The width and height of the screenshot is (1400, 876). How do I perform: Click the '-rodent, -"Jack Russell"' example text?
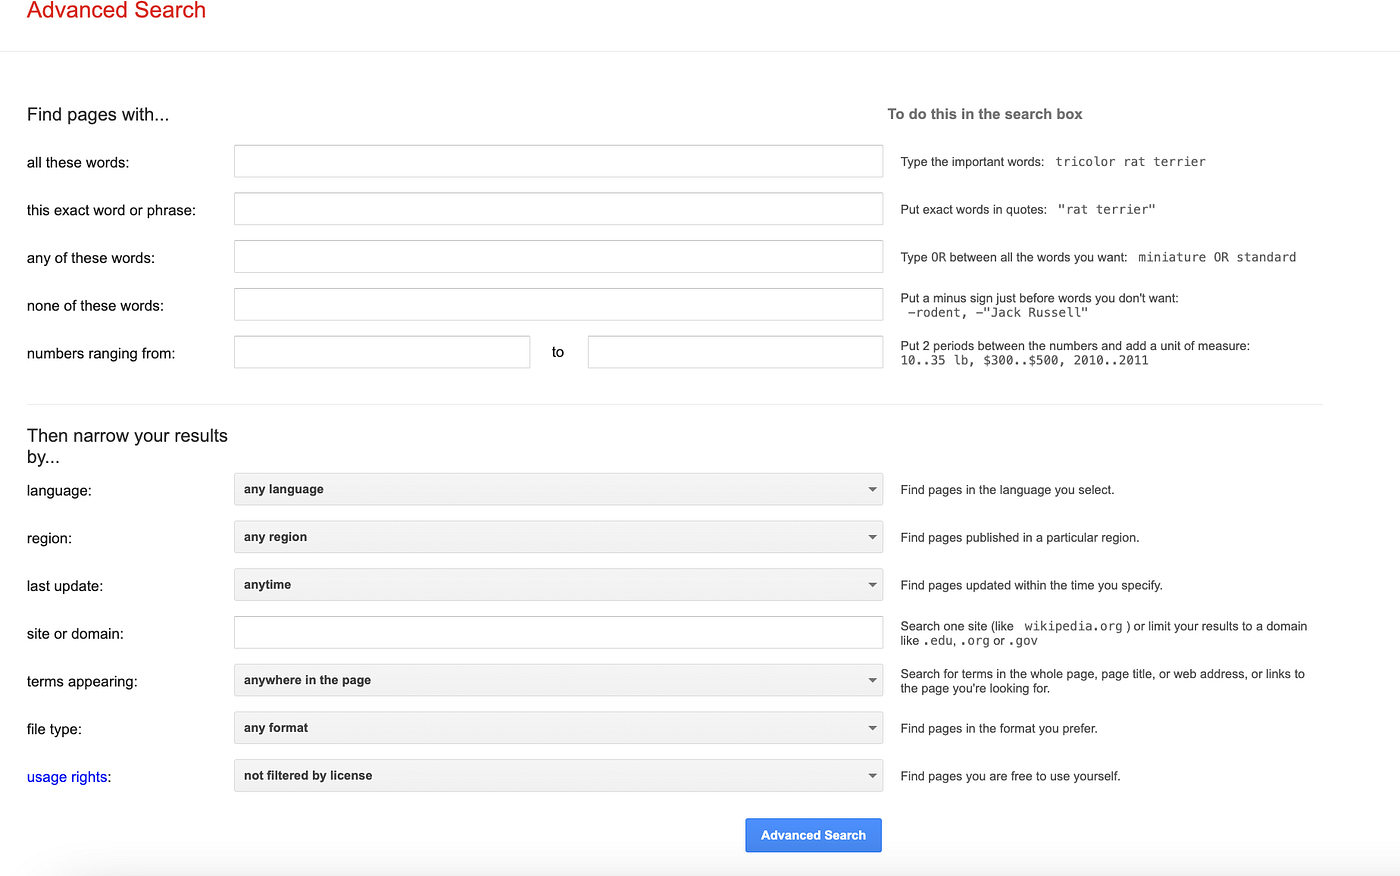[997, 313]
